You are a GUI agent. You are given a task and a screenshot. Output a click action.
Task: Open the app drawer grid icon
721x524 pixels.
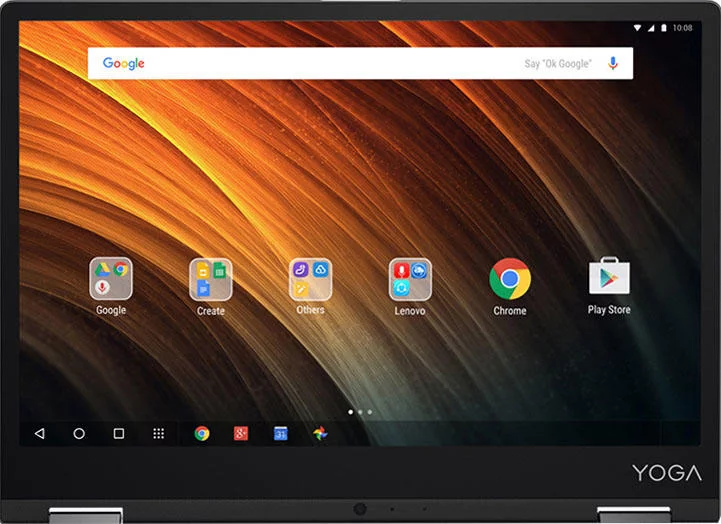[x=159, y=433]
